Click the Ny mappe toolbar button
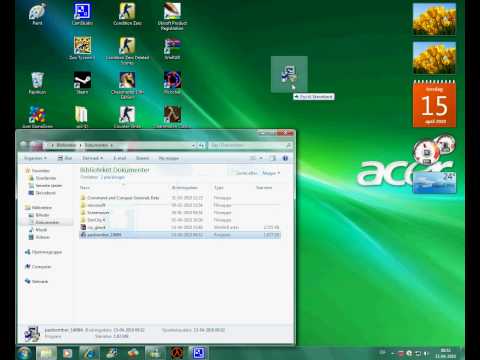The height and width of the screenshot is (360, 480). click(169, 158)
